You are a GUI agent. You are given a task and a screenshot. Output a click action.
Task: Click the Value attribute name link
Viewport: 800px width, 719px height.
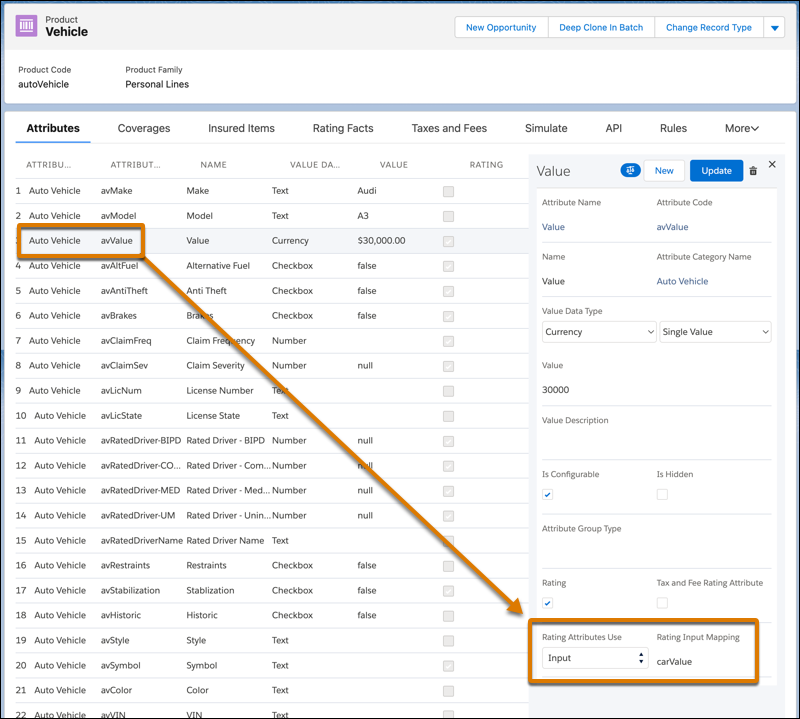(x=553, y=227)
